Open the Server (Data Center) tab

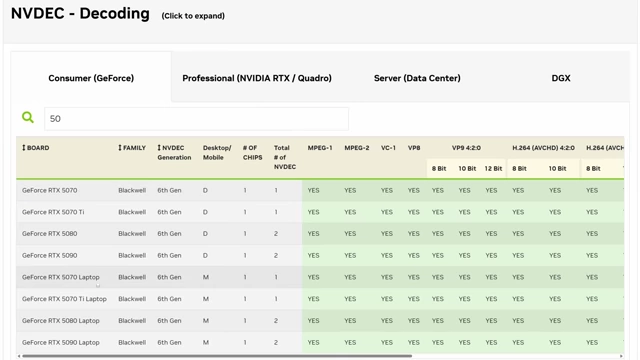[x=417, y=78]
